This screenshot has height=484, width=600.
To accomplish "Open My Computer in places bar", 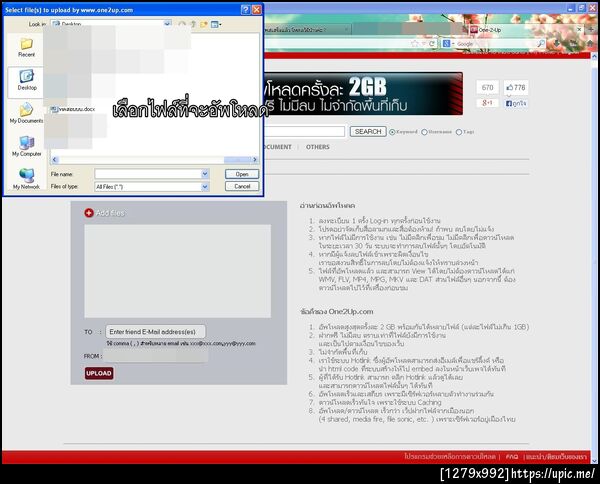I will [26, 147].
